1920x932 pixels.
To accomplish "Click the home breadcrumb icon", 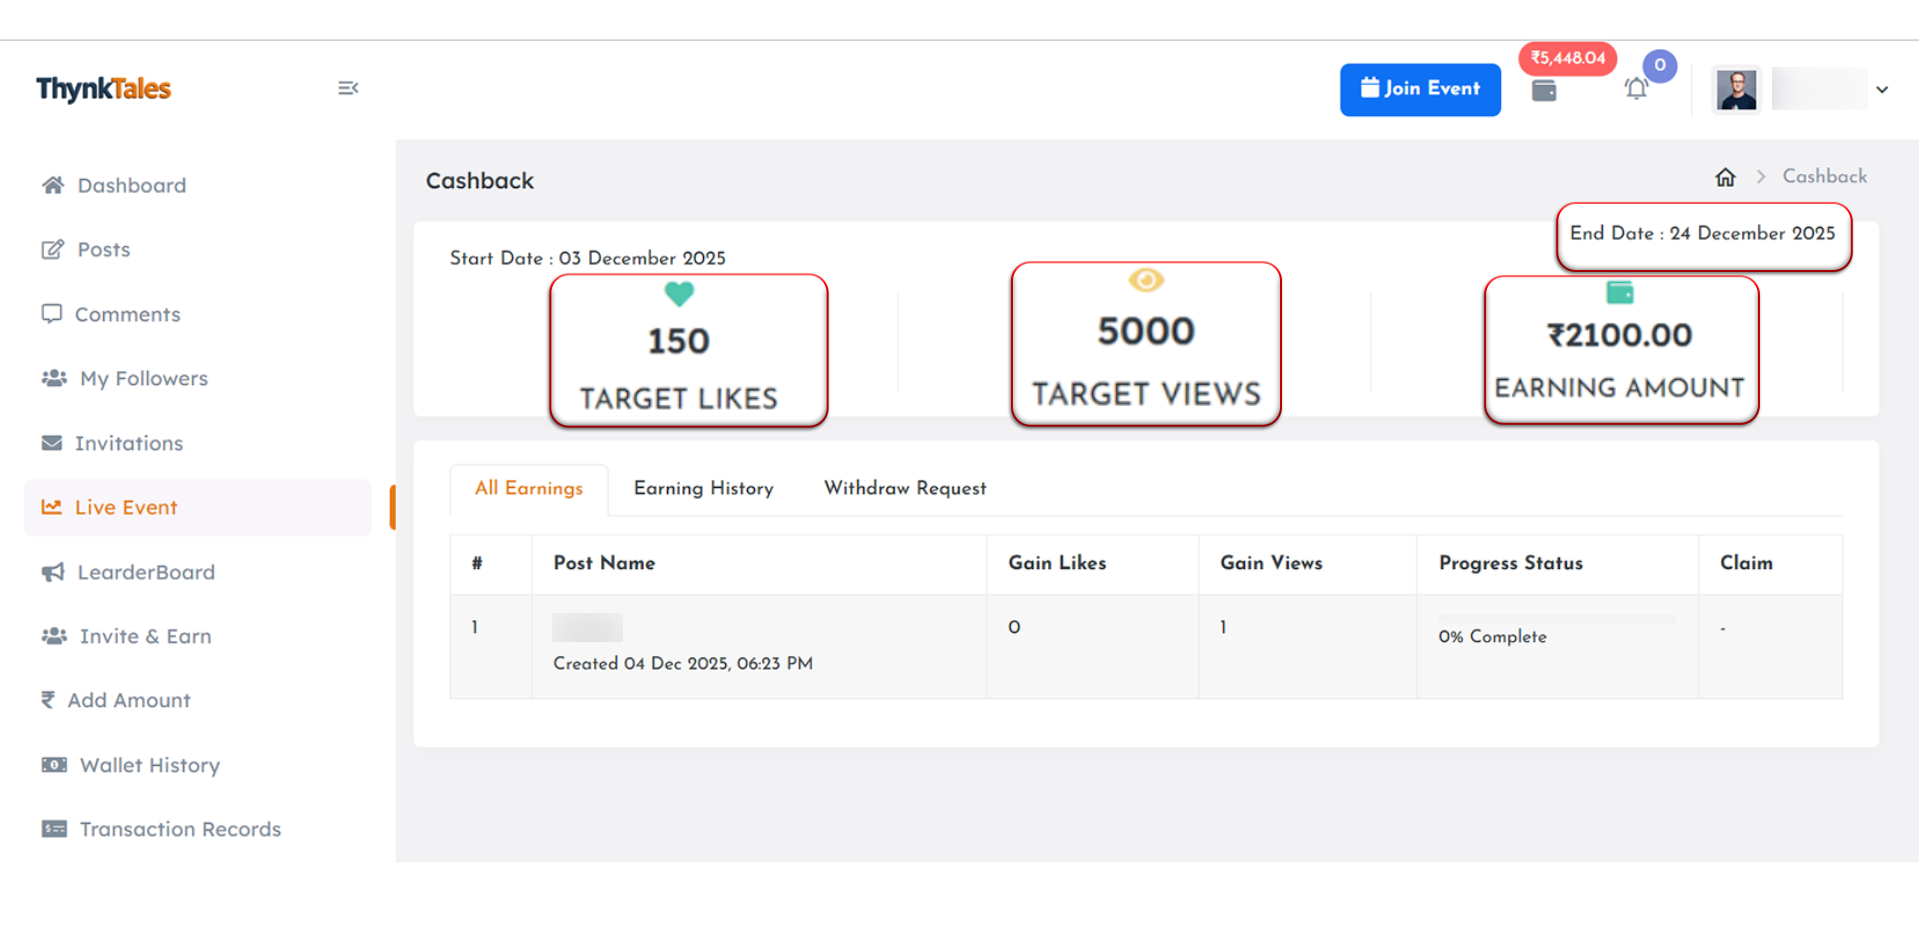I will click(x=1725, y=177).
